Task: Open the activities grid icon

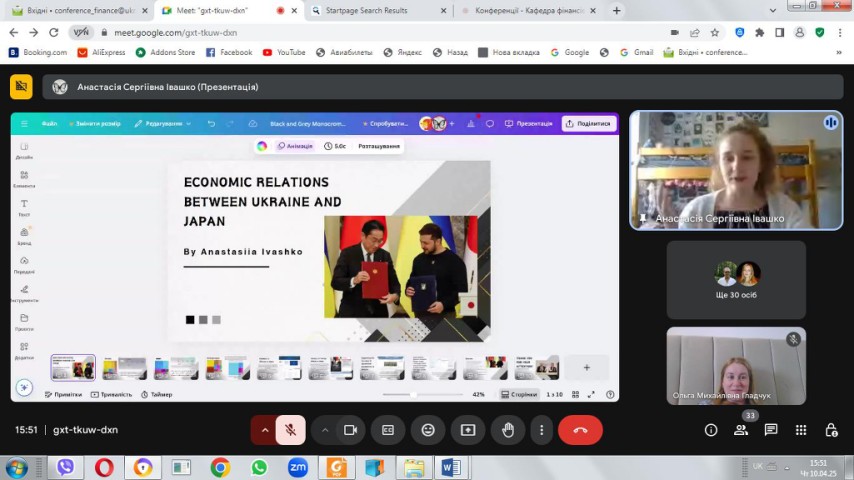Action: (x=801, y=430)
